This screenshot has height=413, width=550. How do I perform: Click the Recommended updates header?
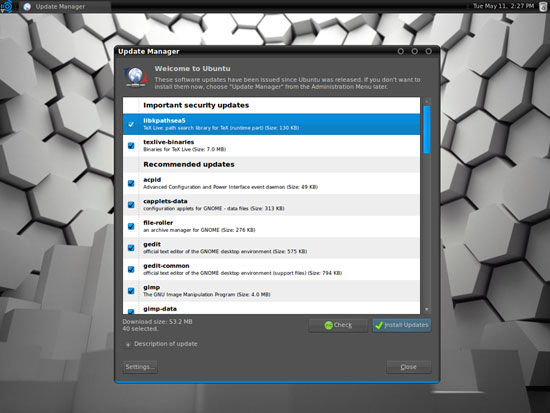189,164
